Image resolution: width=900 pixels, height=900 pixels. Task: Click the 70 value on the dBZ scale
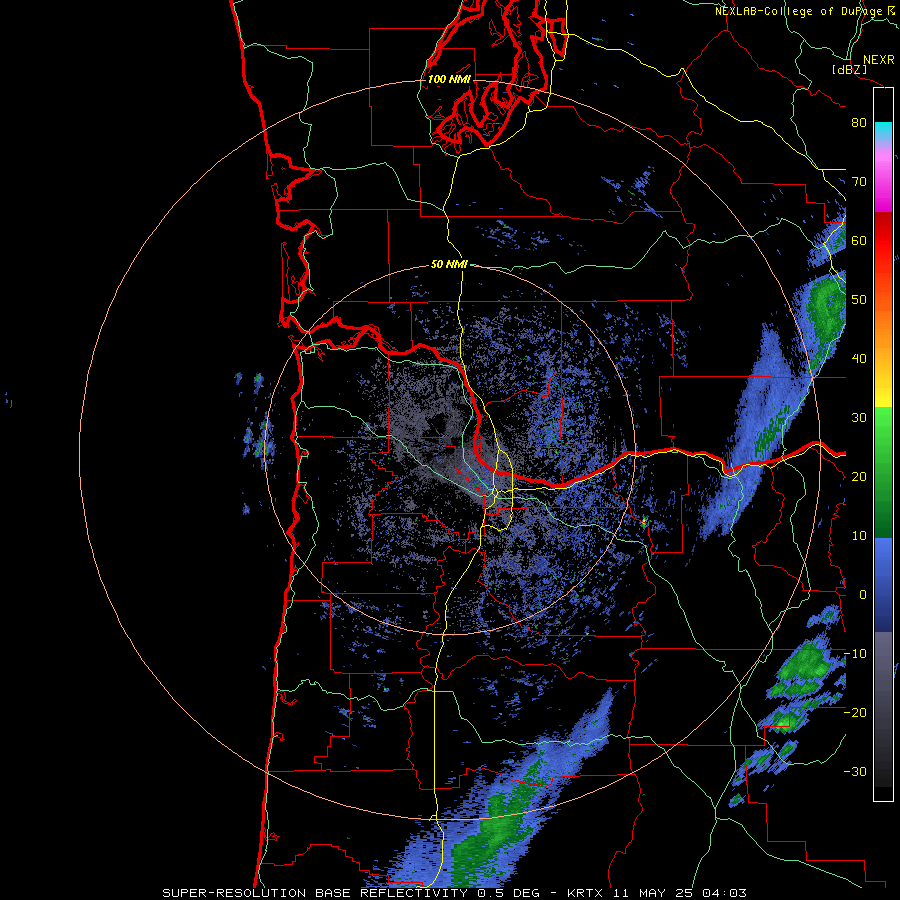click(859, 182)
